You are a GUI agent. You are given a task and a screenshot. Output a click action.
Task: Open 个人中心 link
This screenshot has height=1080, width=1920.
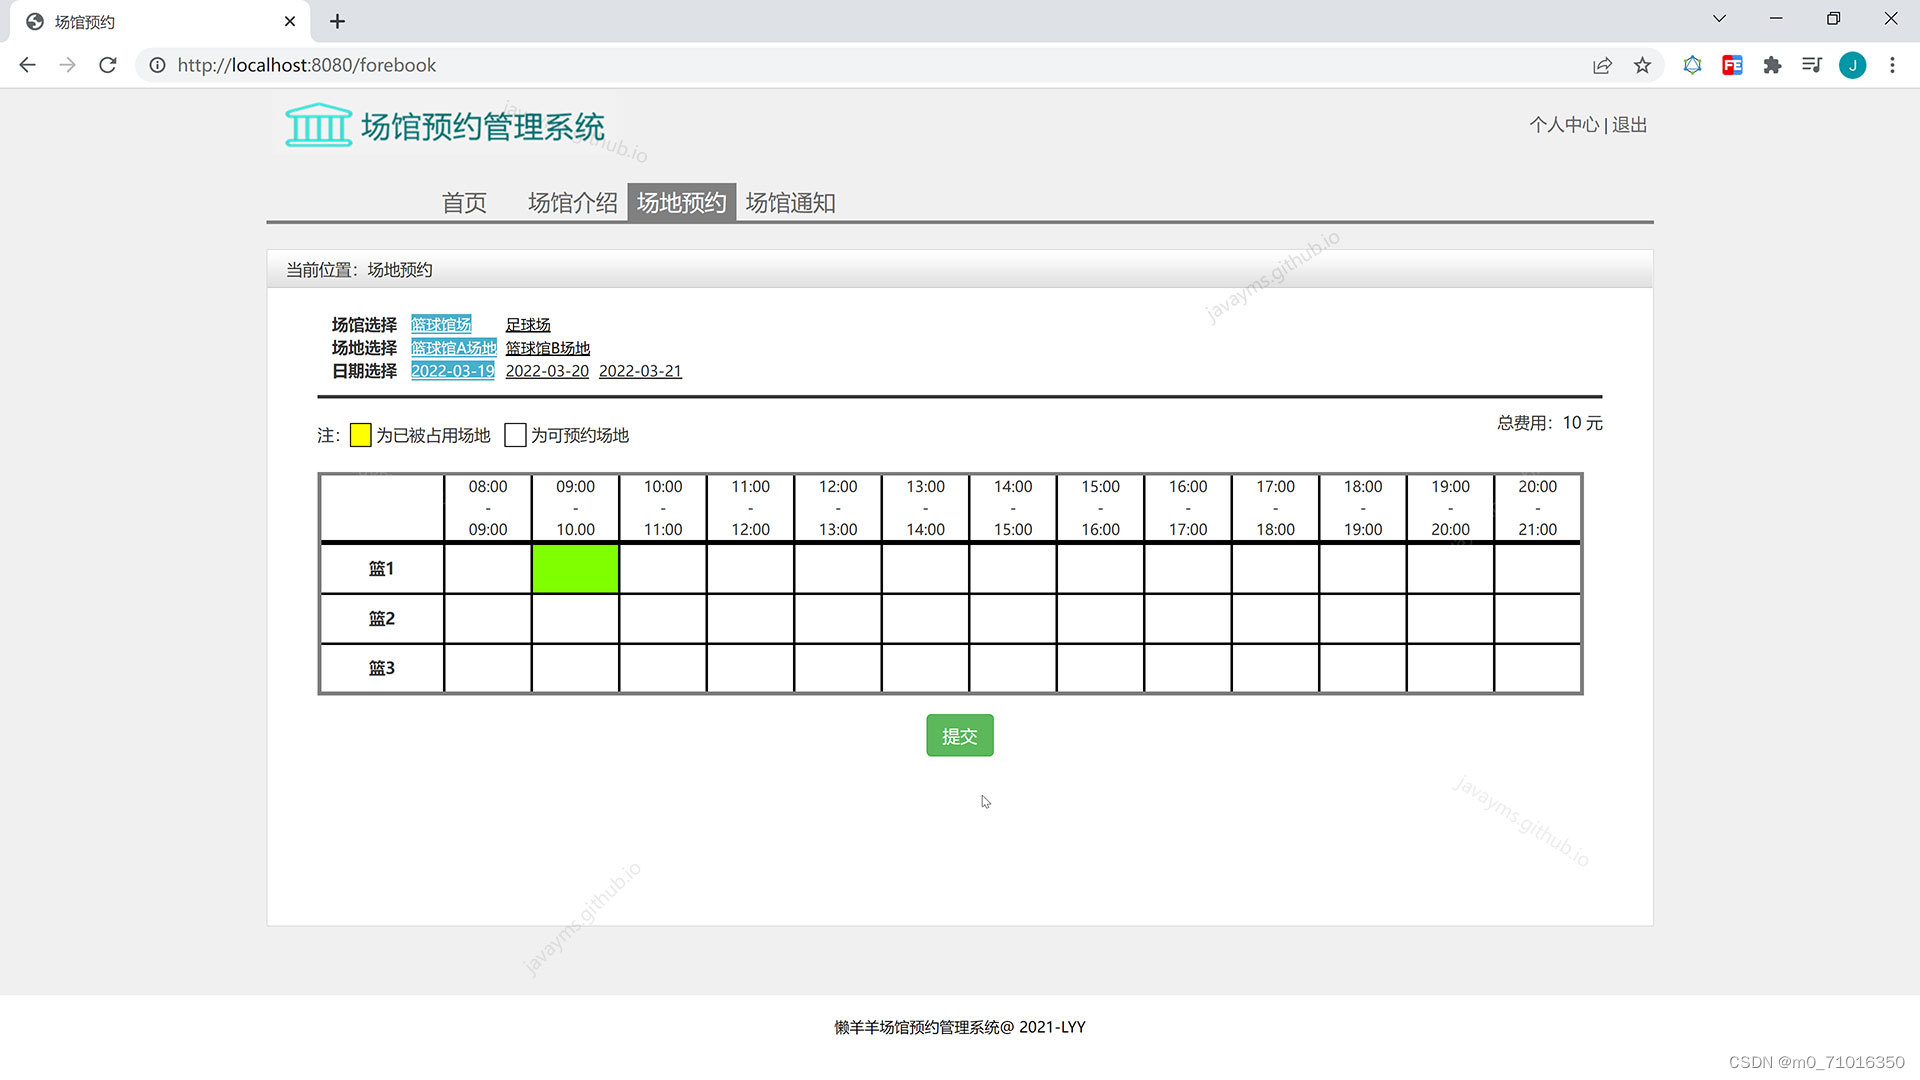1564,125
